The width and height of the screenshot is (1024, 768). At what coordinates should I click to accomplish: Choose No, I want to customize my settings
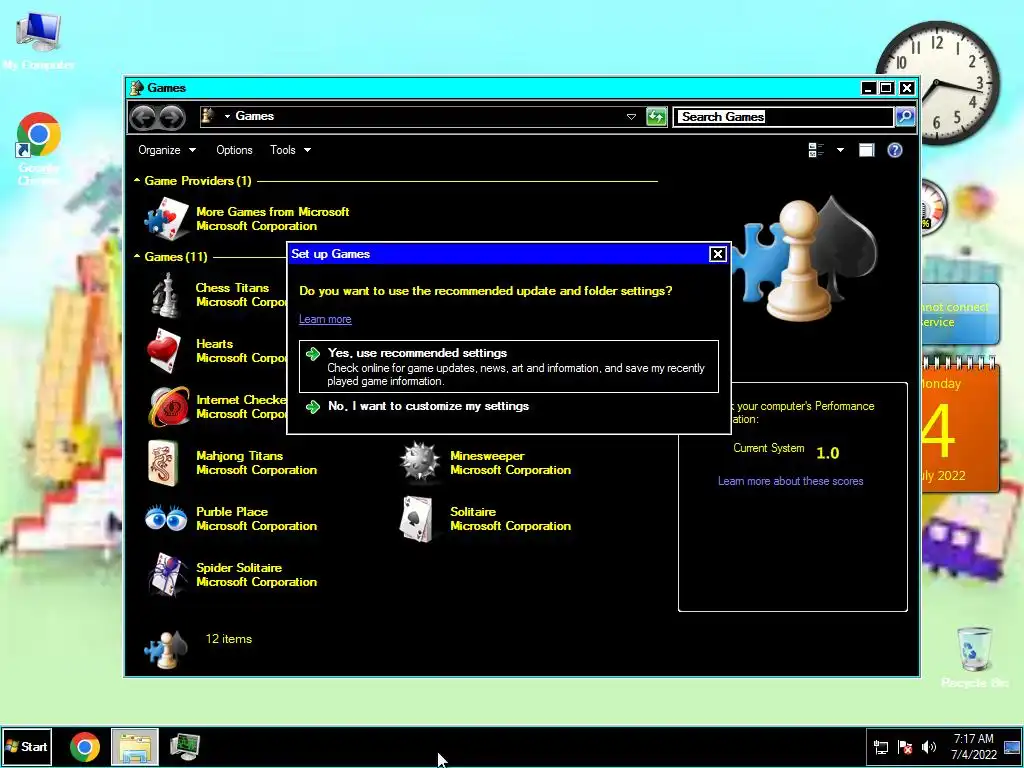point(509,406)
